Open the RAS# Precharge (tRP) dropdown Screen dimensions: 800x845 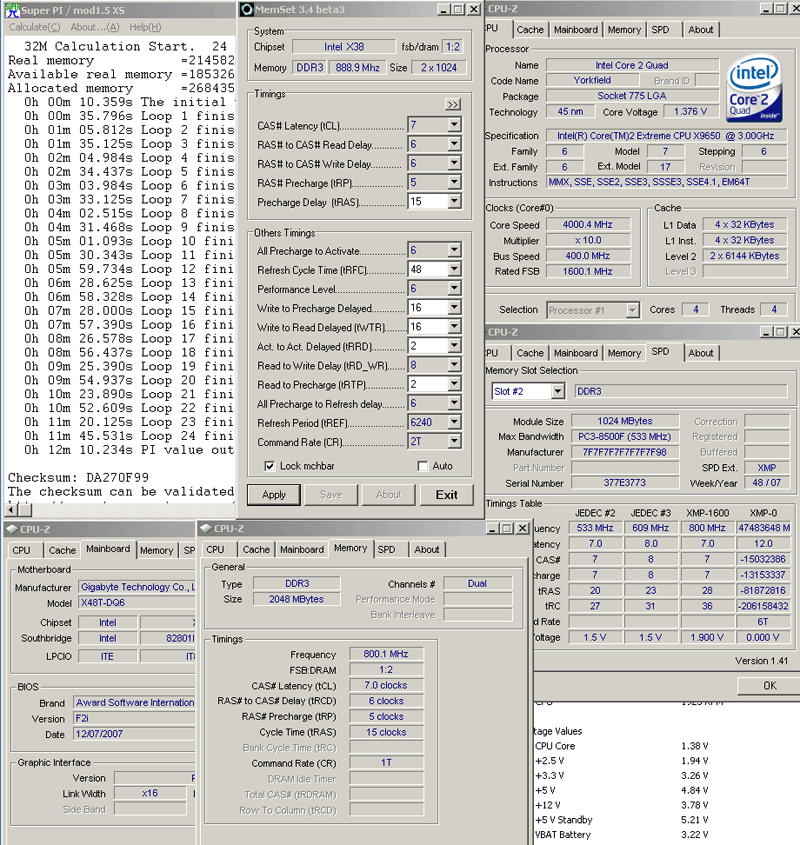coord(454,182)
